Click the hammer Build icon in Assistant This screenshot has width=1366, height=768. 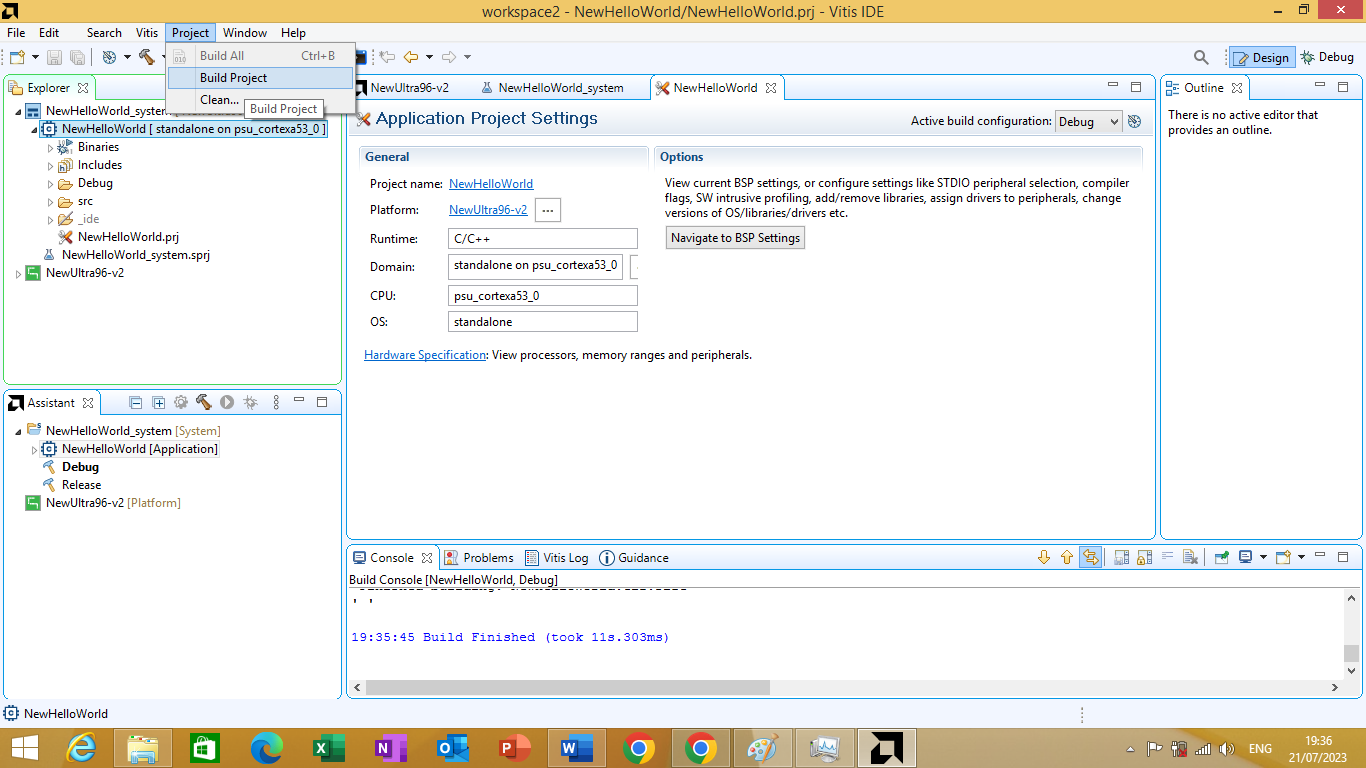pyautogui.click(x=204, y=402)
